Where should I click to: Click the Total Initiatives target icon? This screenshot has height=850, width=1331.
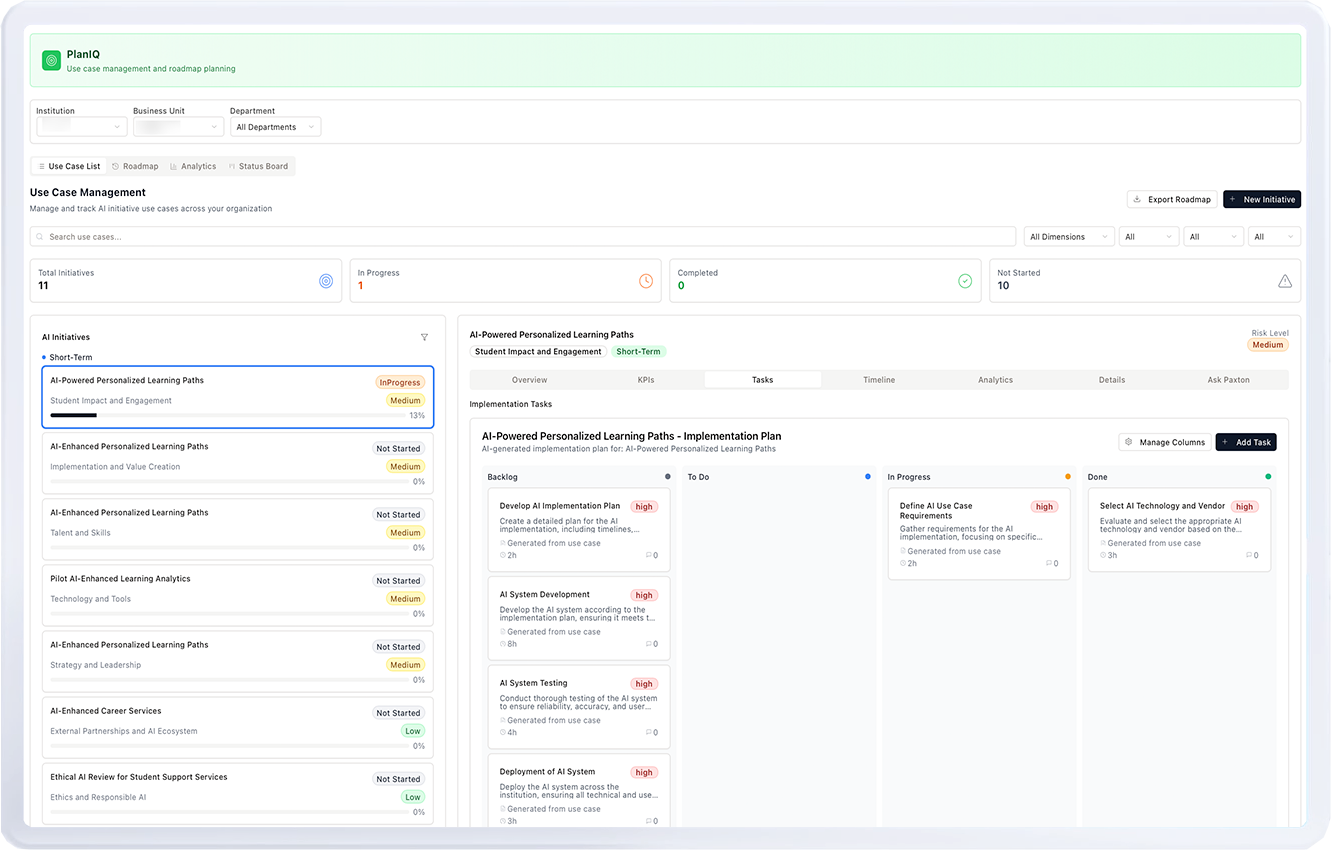click(x=326, y=281)
